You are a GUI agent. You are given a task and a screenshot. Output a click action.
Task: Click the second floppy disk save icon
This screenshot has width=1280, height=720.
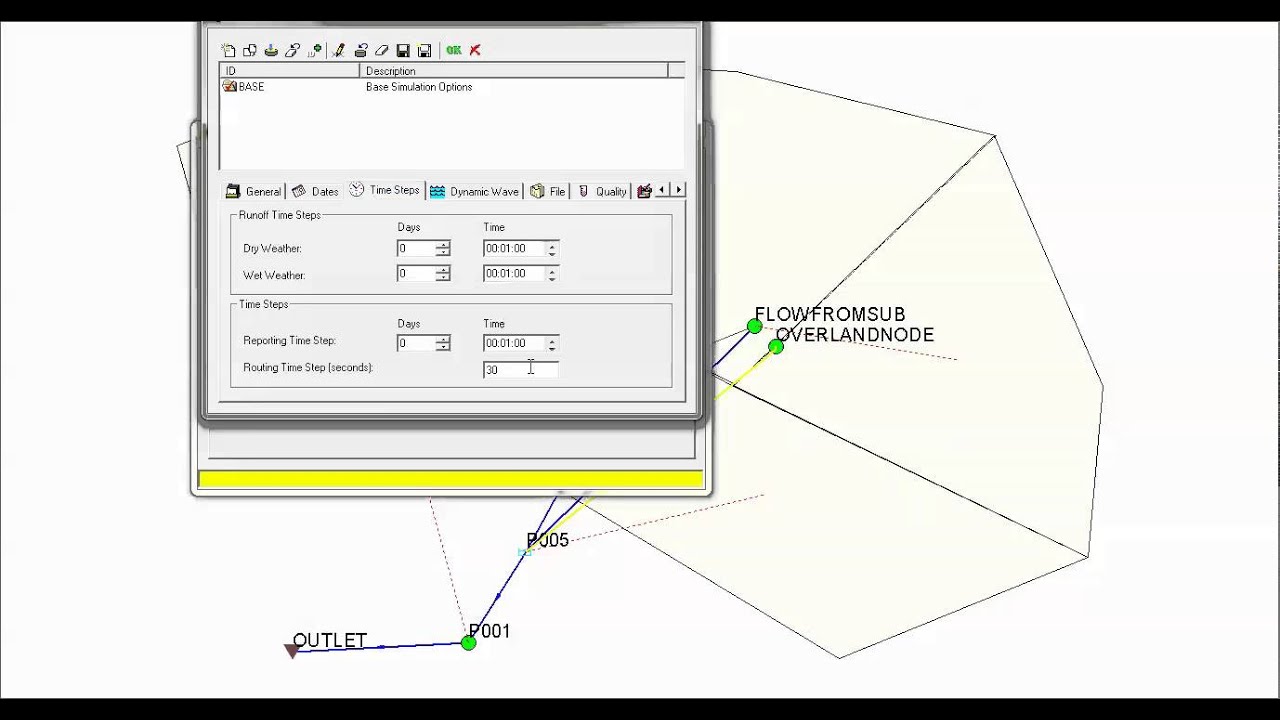(x=424, y=50)
